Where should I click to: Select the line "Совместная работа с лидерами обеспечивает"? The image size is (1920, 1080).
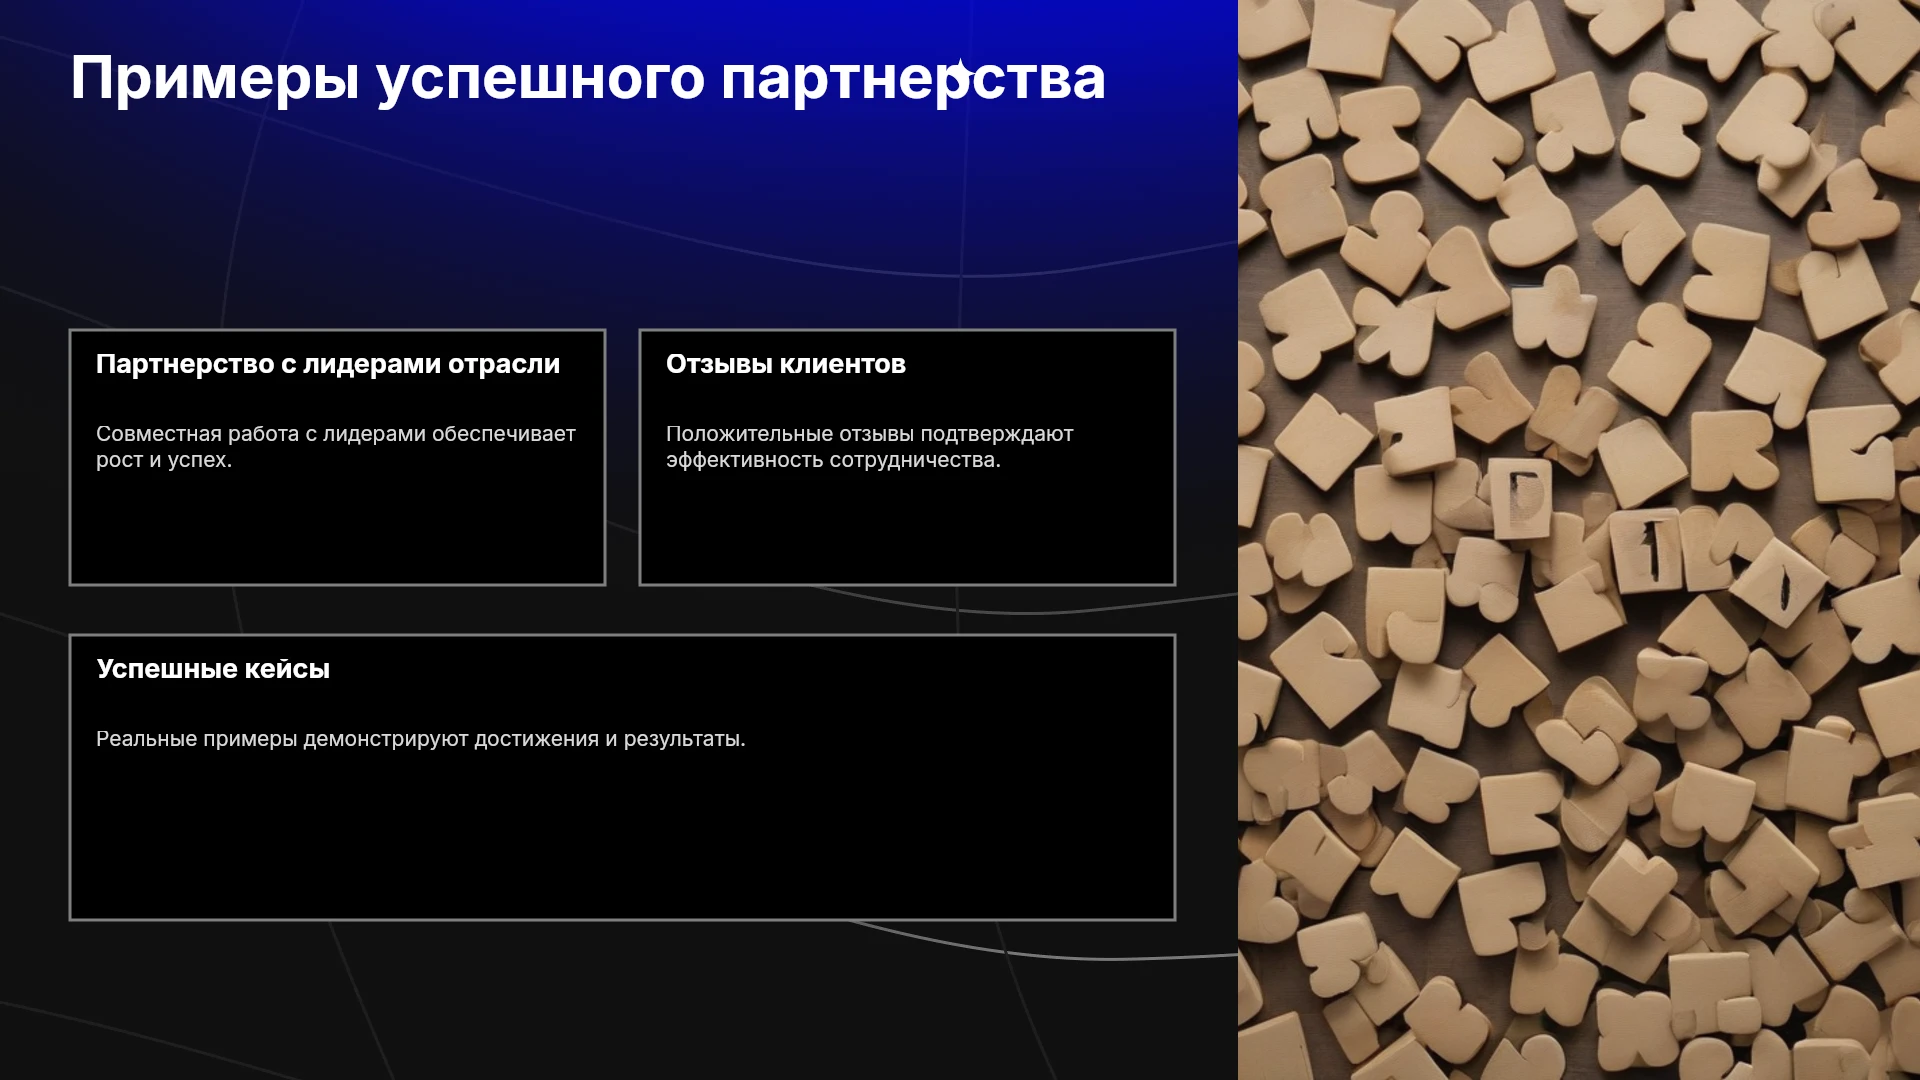(336, 434)
